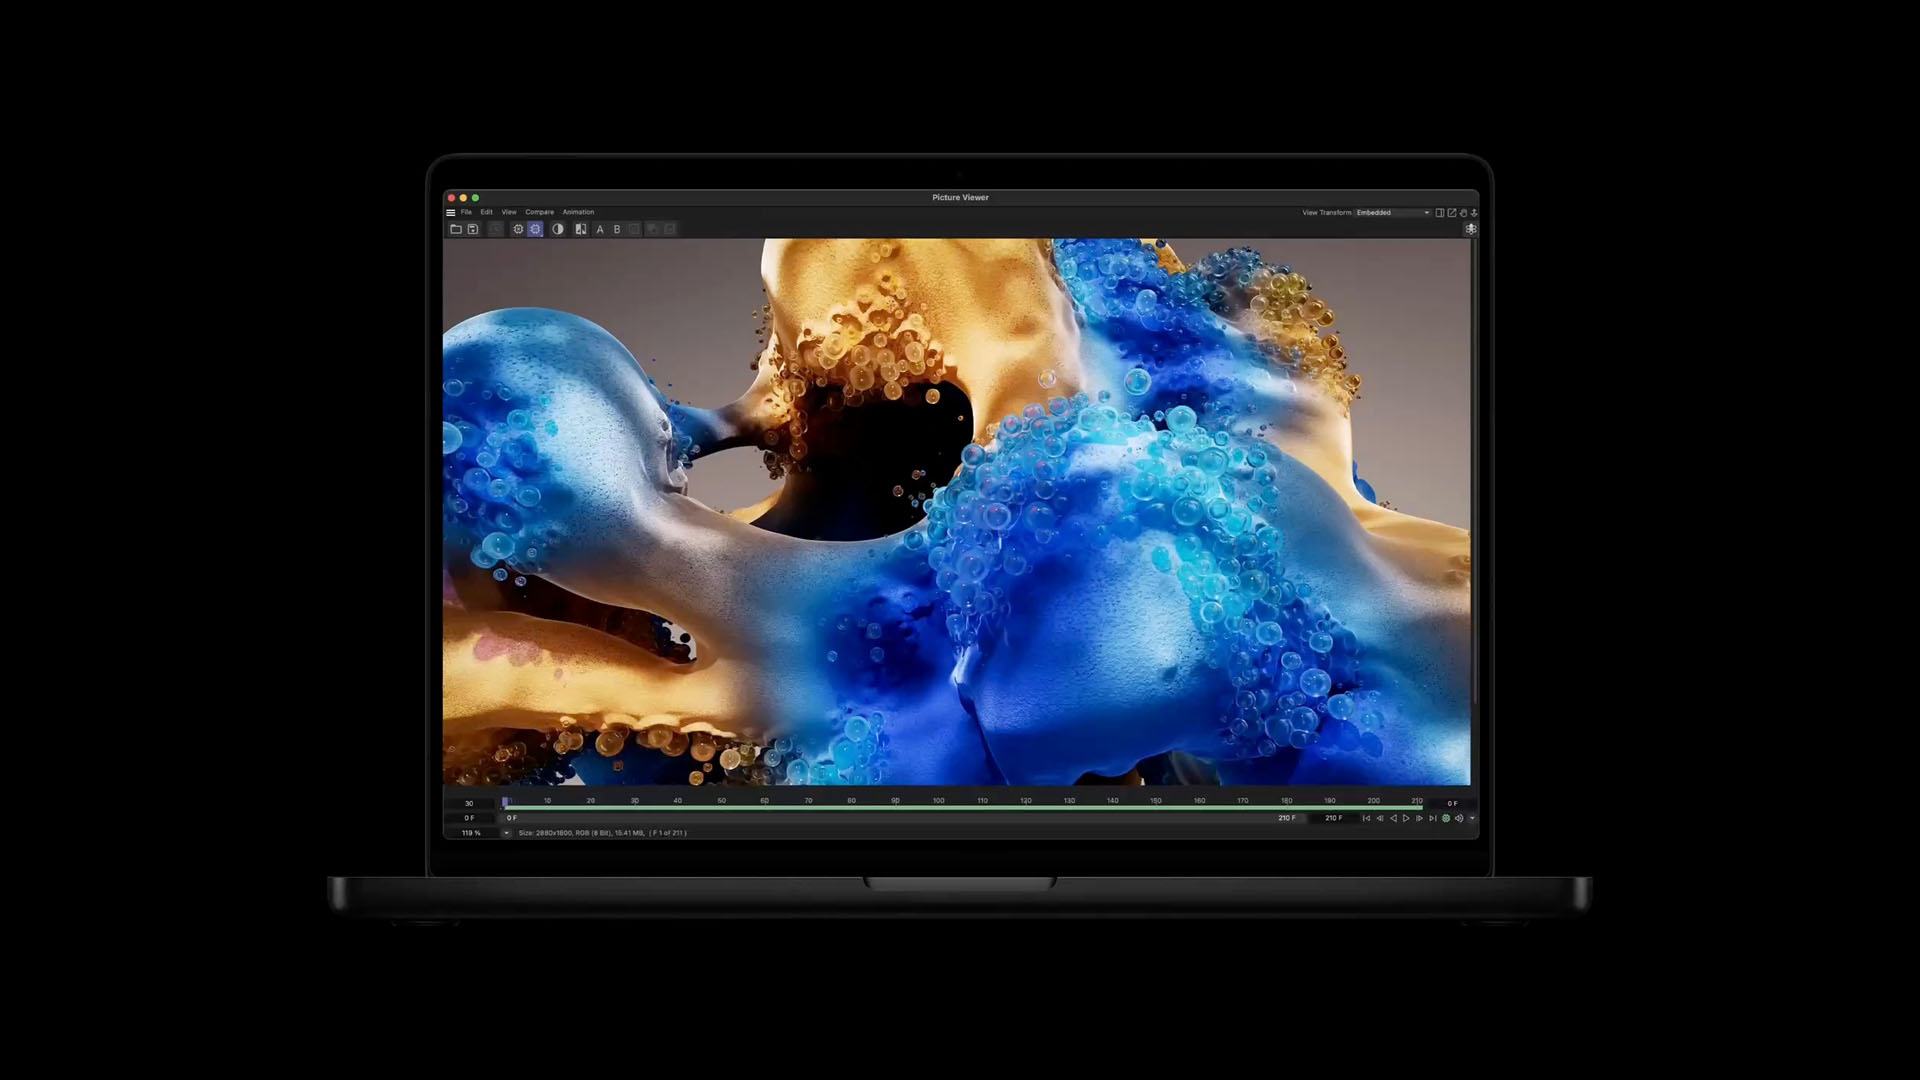Open viewer in new window icon
Screen dimensions: 1920x1080
pyautogui.click(x=1452, y=212)
